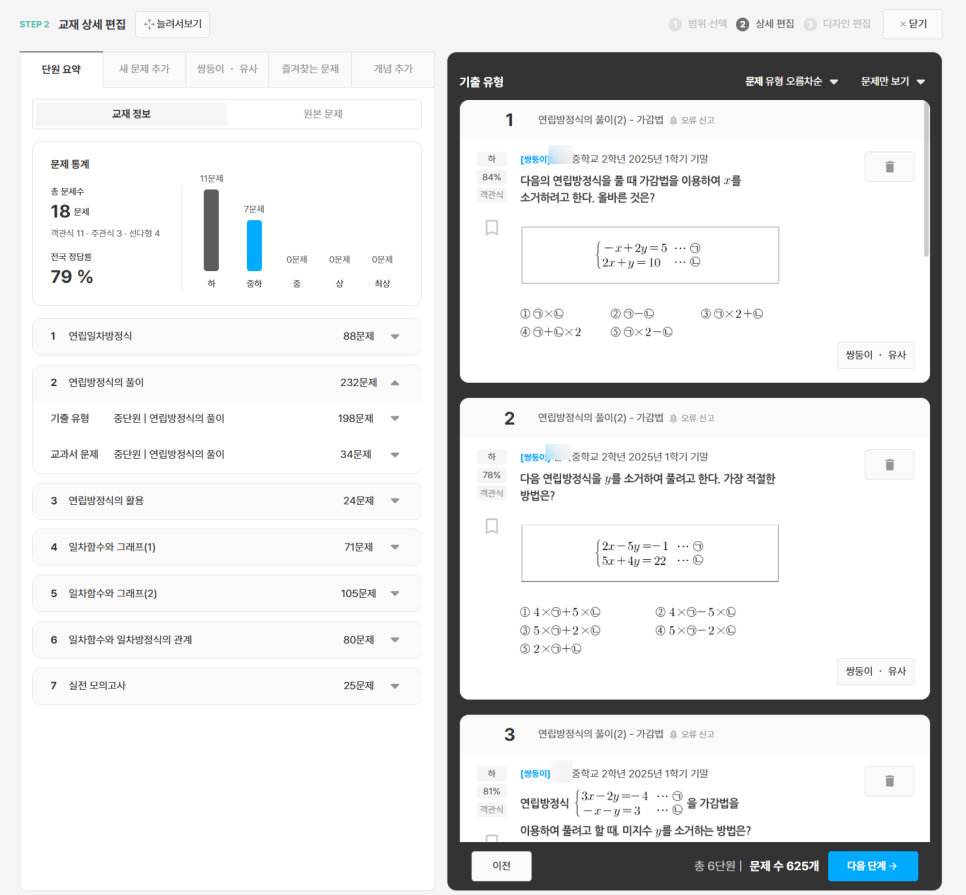The width and height of the screenshot is (966, 895).
Task: Open the 즐겨찾는 문제 tab
Action: click(x=310, y=69)
